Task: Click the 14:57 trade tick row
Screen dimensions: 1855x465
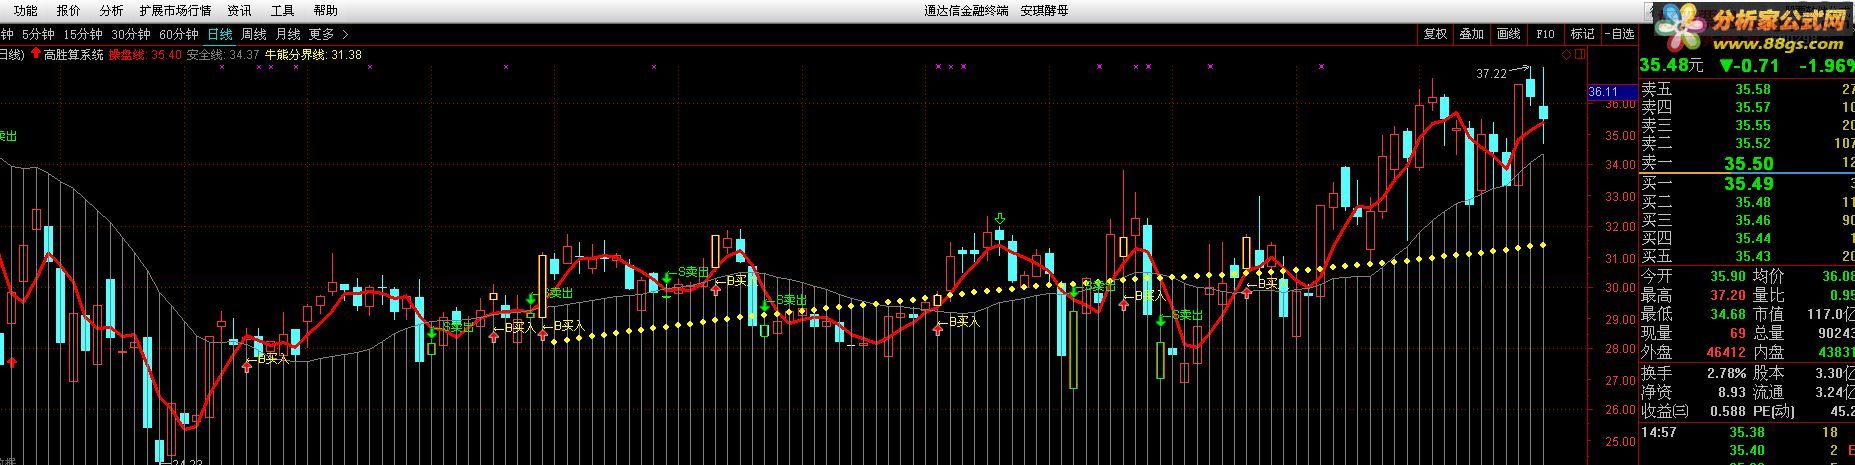Action: [1748, 433]
